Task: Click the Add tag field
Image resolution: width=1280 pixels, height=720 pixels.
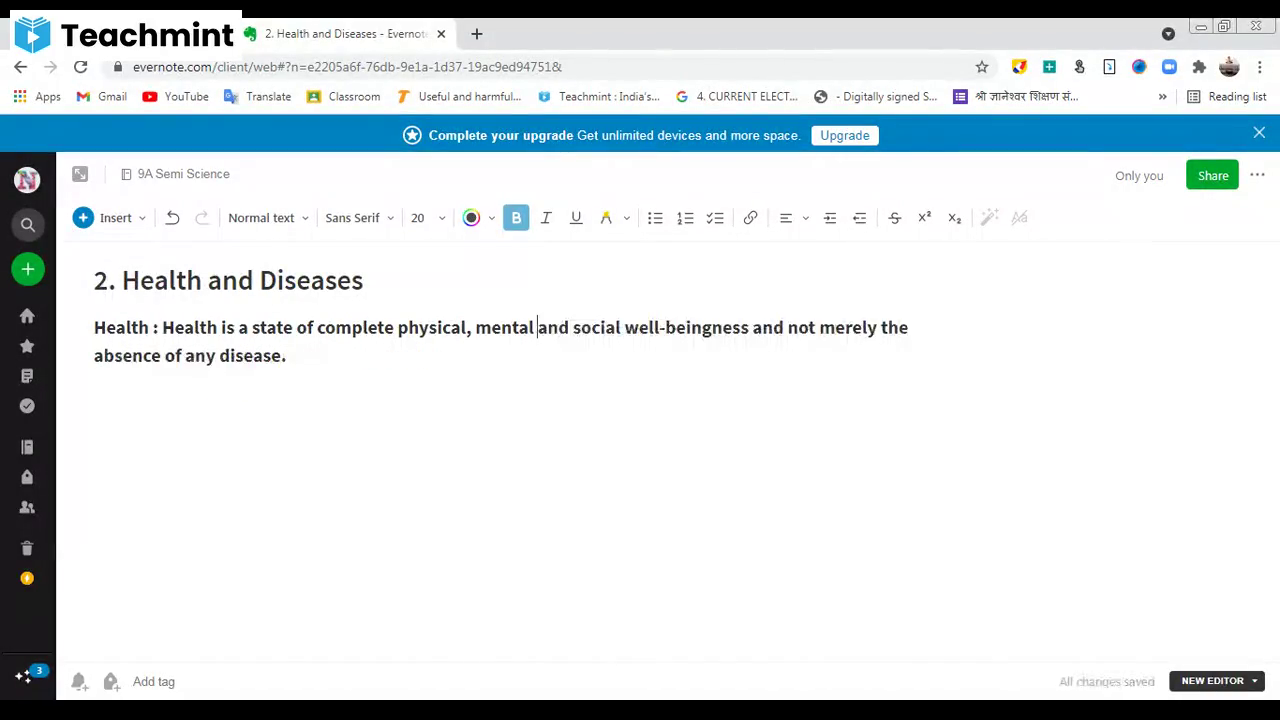Action: 153,681
